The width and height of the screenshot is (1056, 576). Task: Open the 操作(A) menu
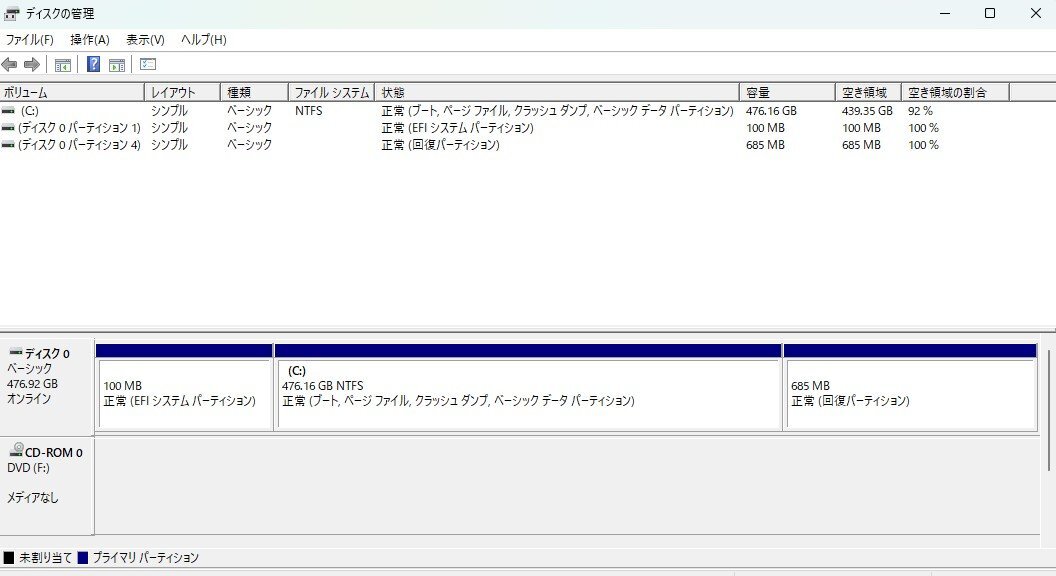[90, 40]
